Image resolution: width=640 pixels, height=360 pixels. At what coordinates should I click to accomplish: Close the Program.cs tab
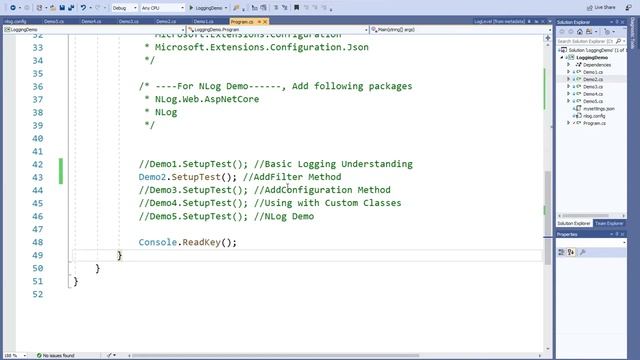click(x=265, y=22)
